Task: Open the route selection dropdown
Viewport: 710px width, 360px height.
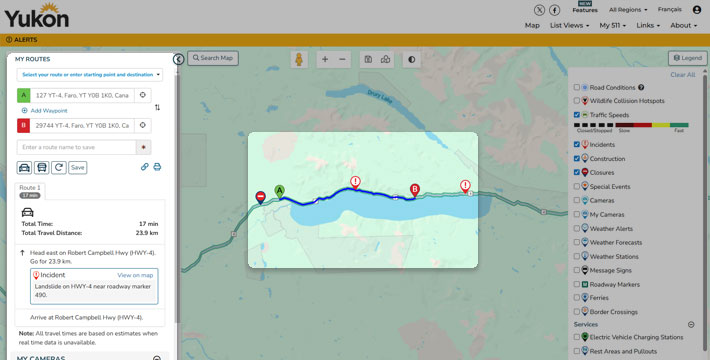Action: click(x=90, y=74)
